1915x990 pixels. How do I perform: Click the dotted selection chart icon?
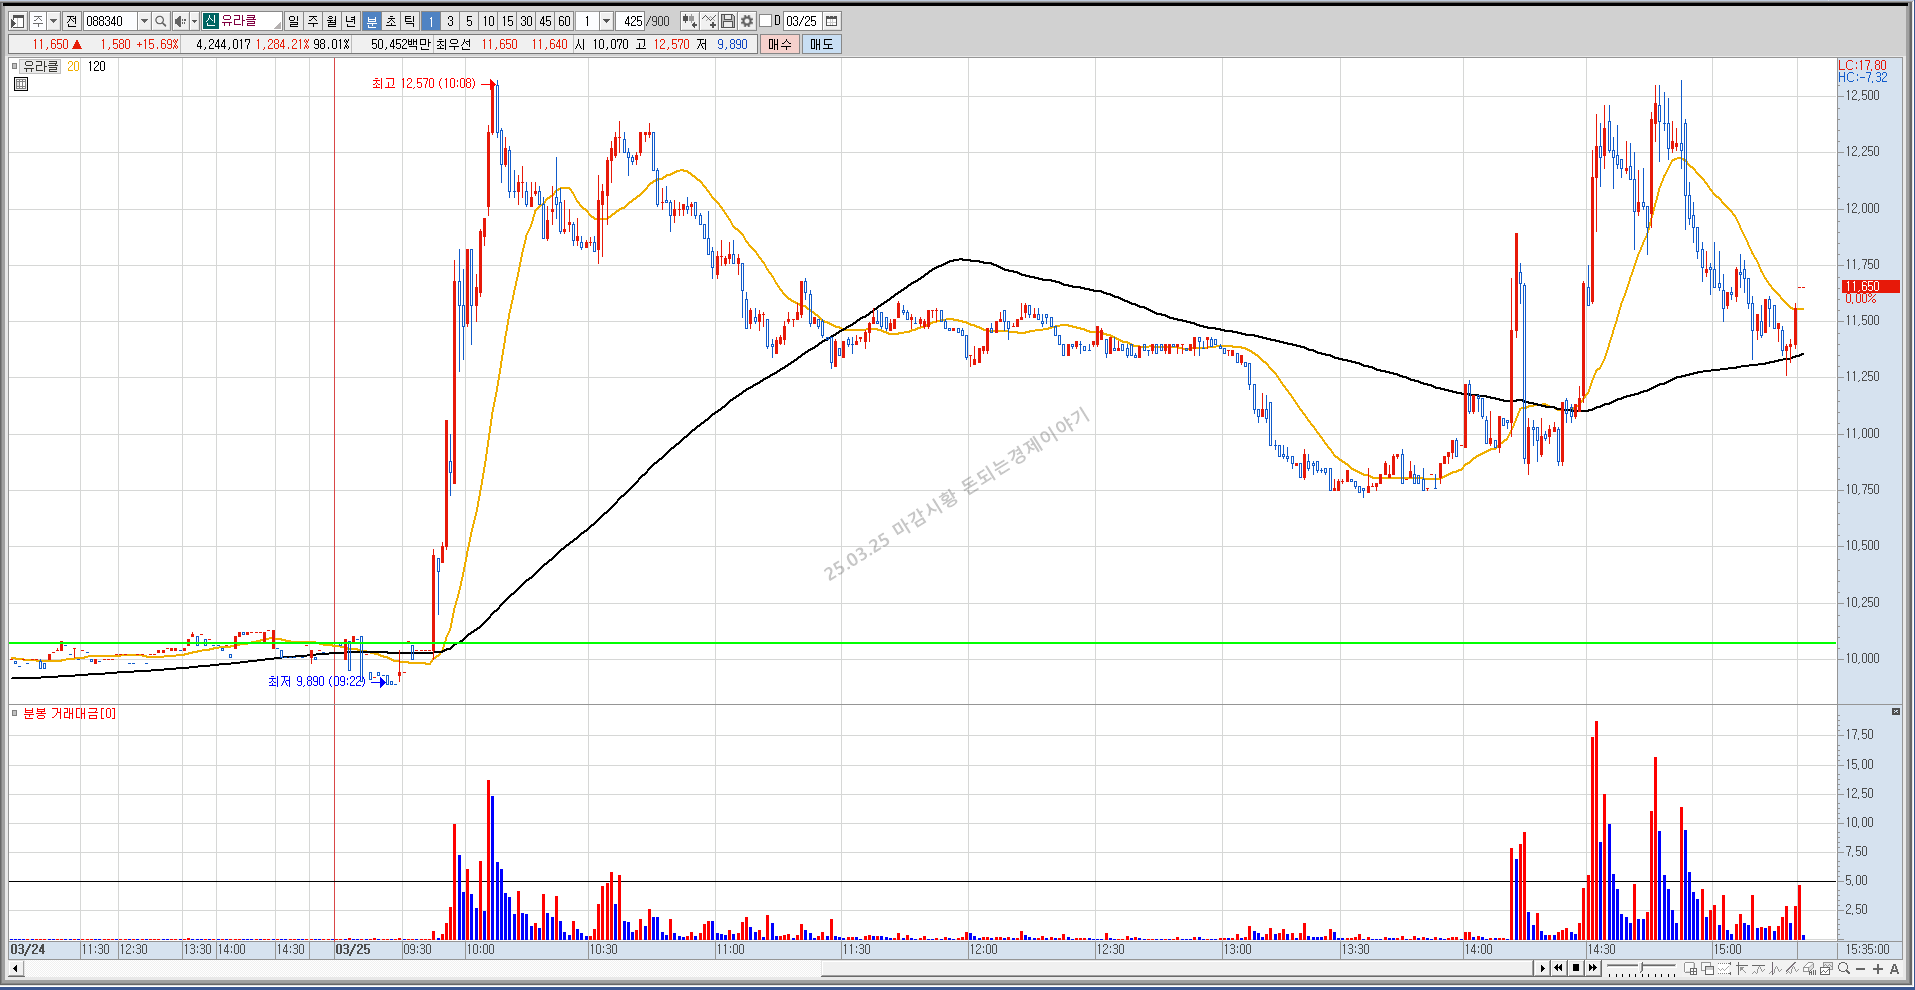click(1724, 968)
